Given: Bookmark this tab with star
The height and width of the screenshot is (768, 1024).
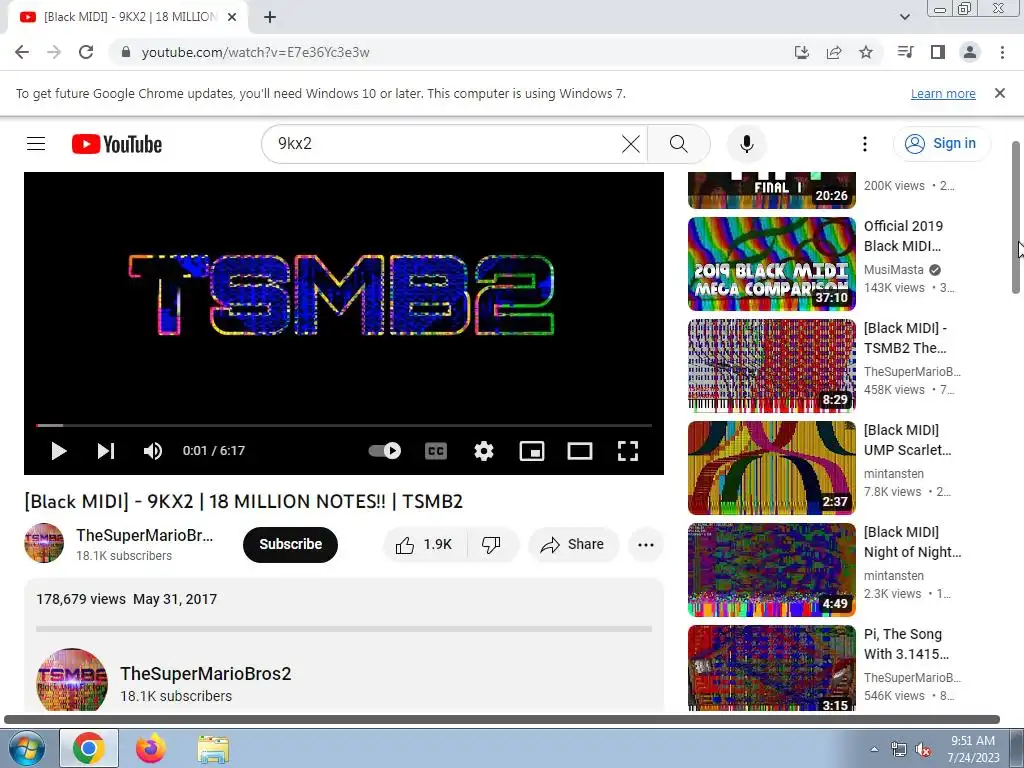Looking at the screenshot, I should [865, 52].
